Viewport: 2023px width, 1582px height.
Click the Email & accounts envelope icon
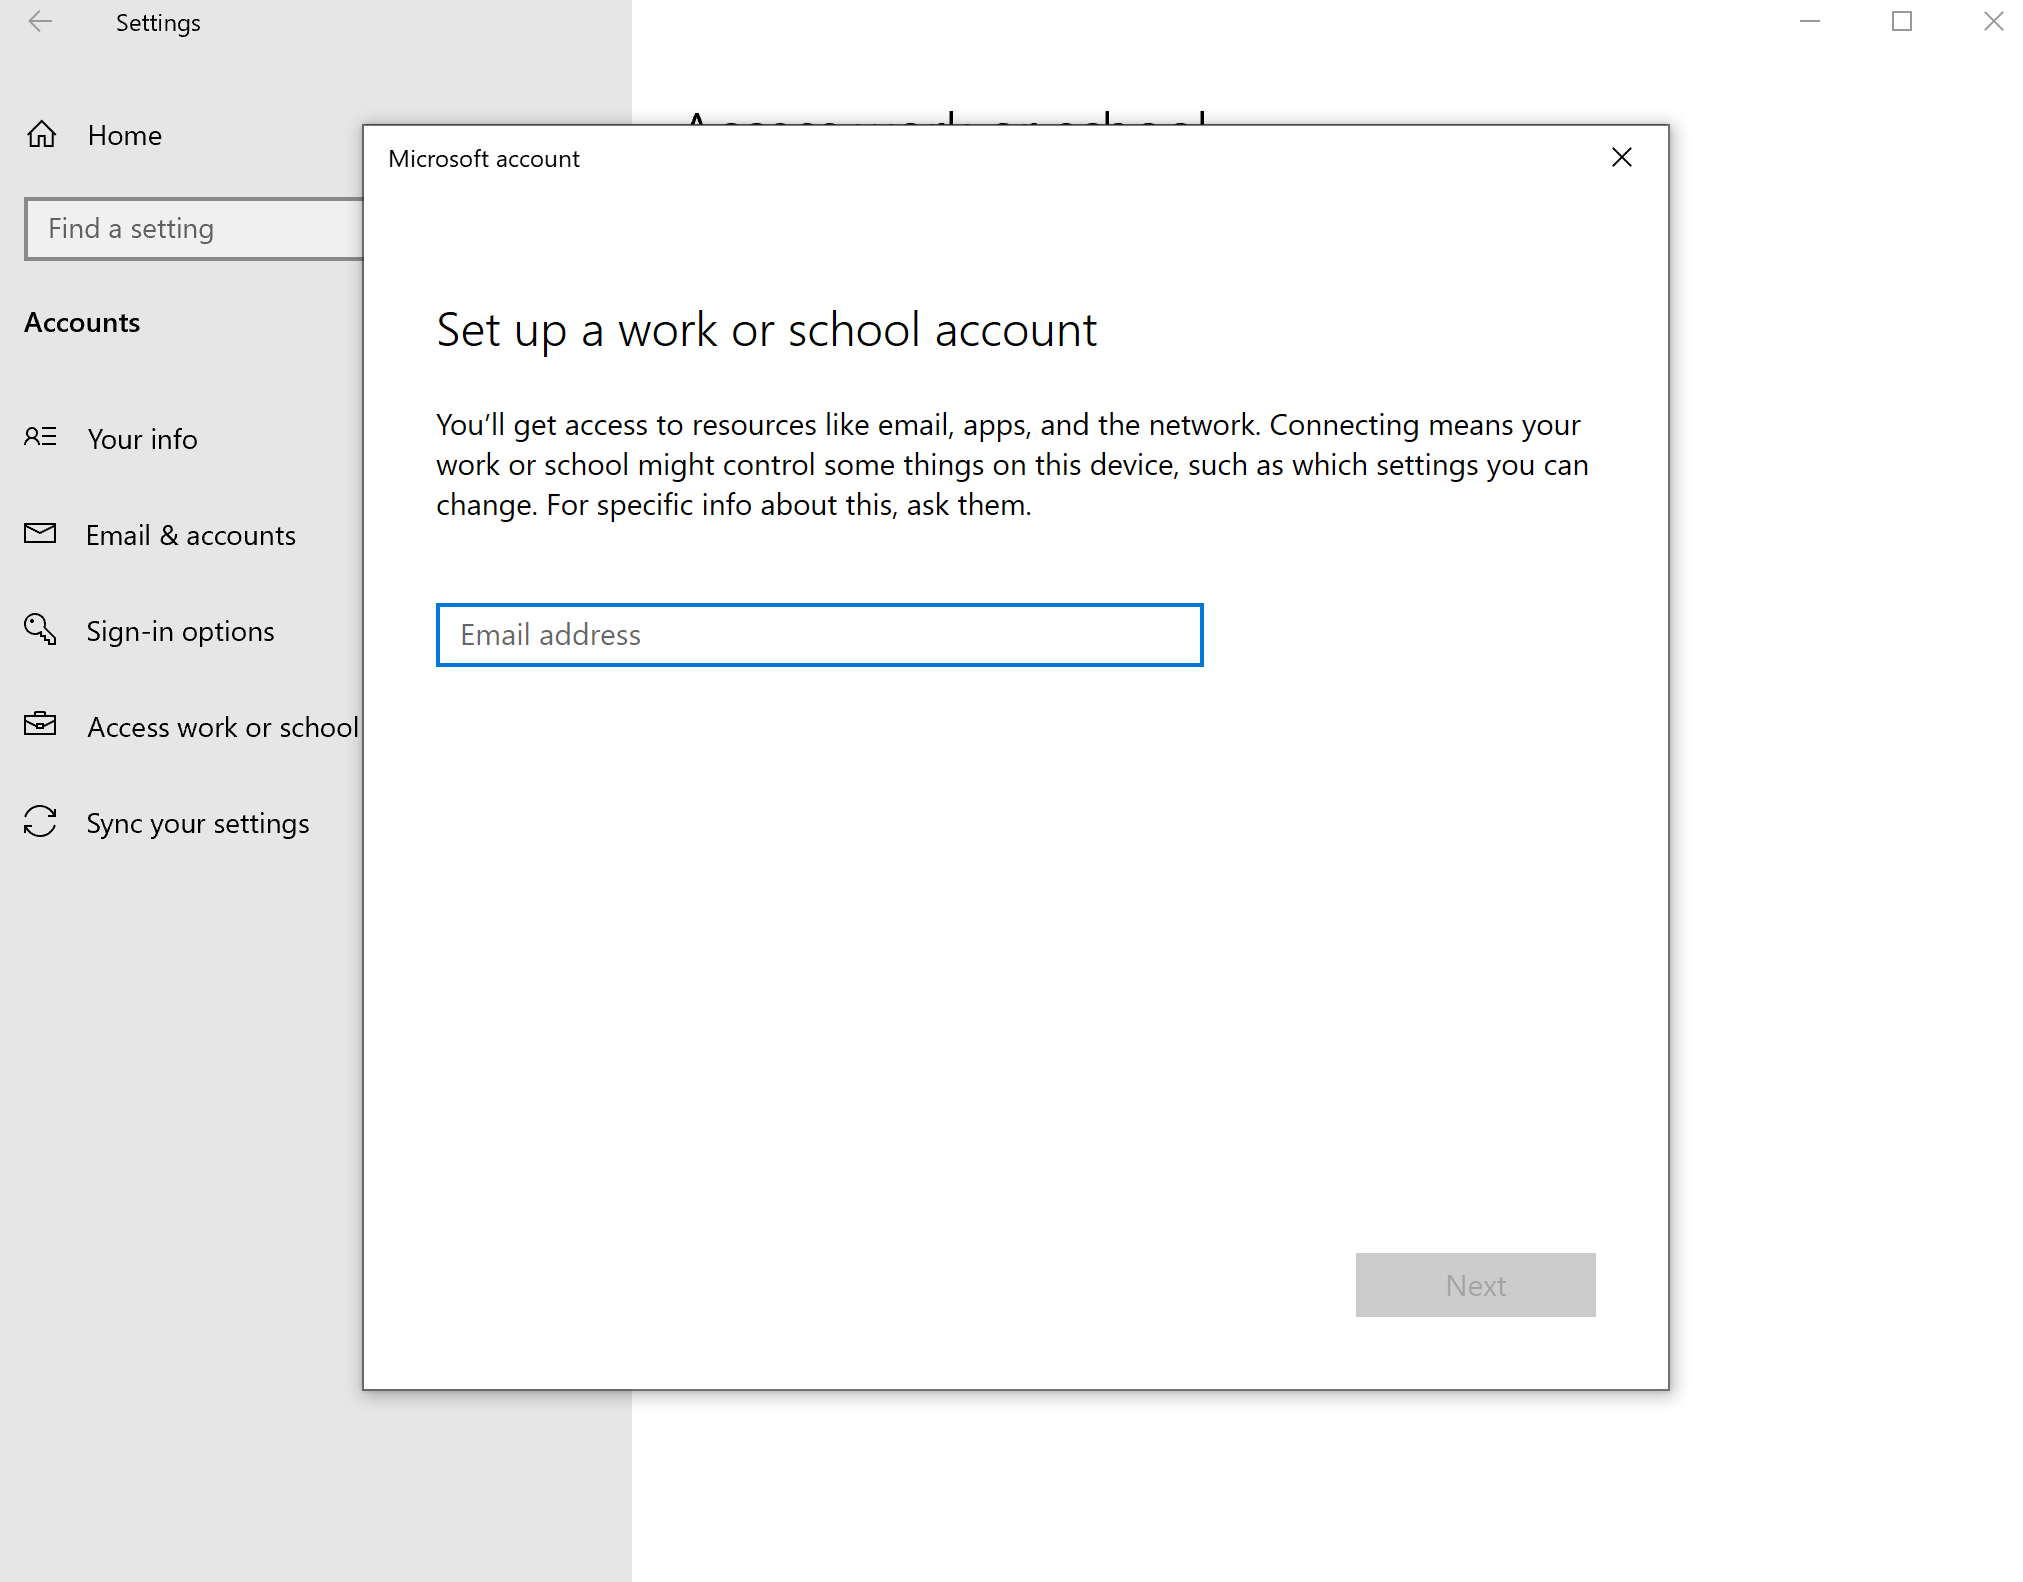(40, 534)
